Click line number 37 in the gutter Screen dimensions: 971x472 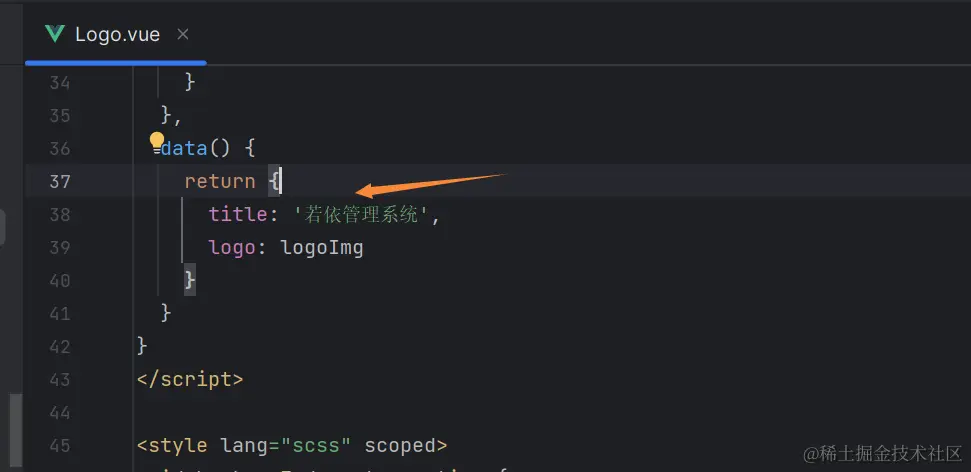59,181
